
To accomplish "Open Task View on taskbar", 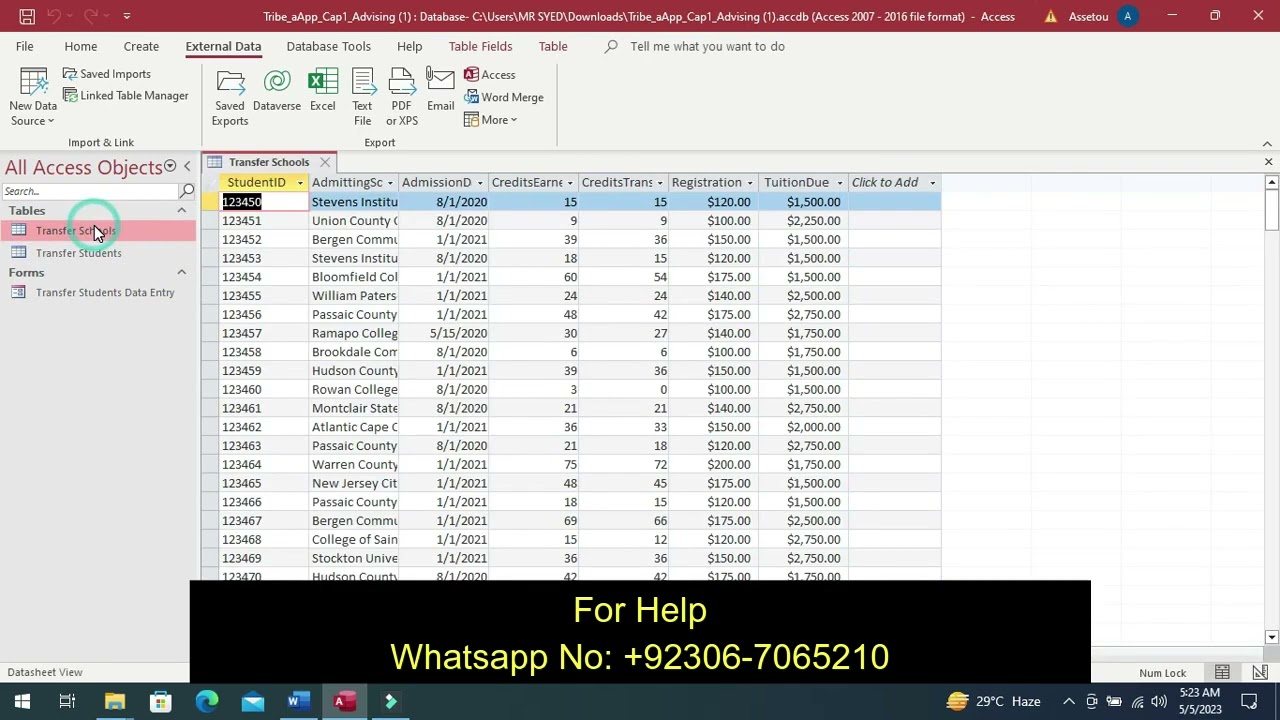I will tap(67, 702).
